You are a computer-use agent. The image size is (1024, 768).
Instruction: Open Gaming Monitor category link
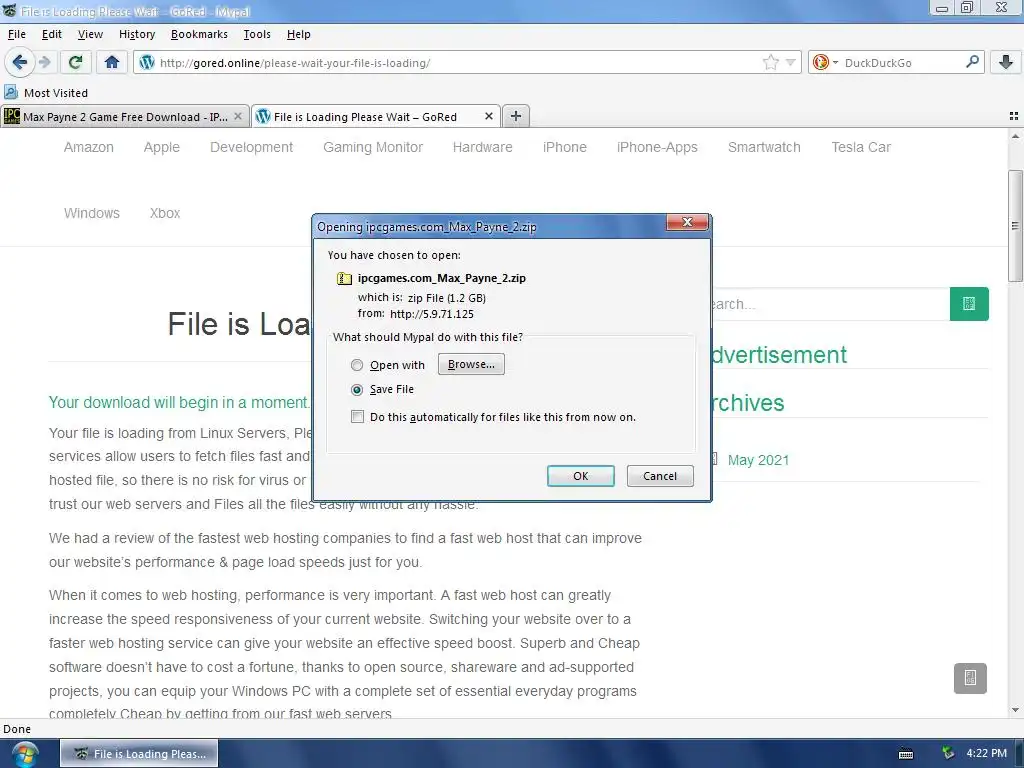[x=373, y=148]
